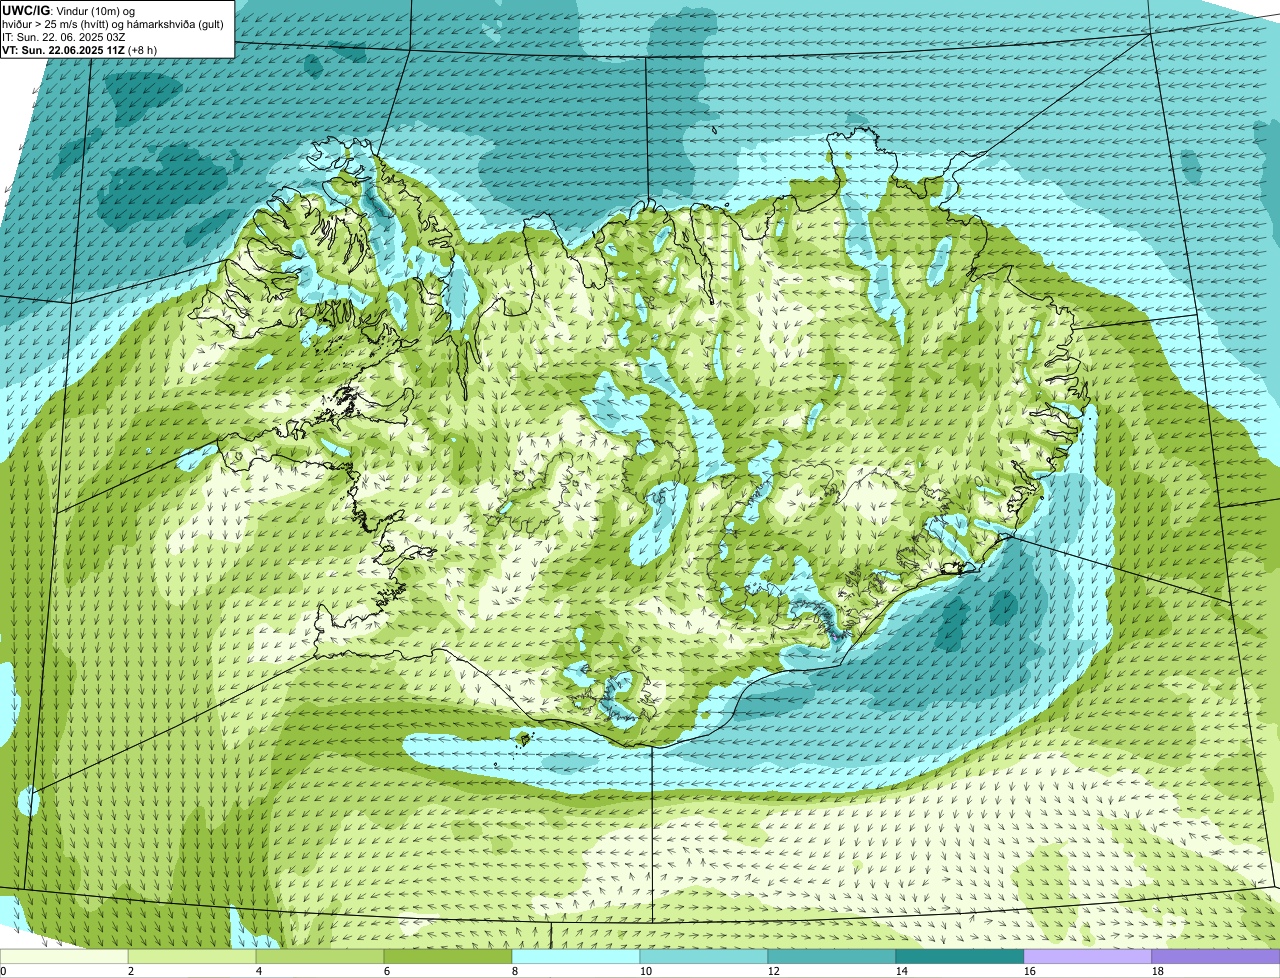Viewport: 1280px width, 978px height.
Task: Click the olive green 6–8 m/s legend swatch
Action: (448, 956)
